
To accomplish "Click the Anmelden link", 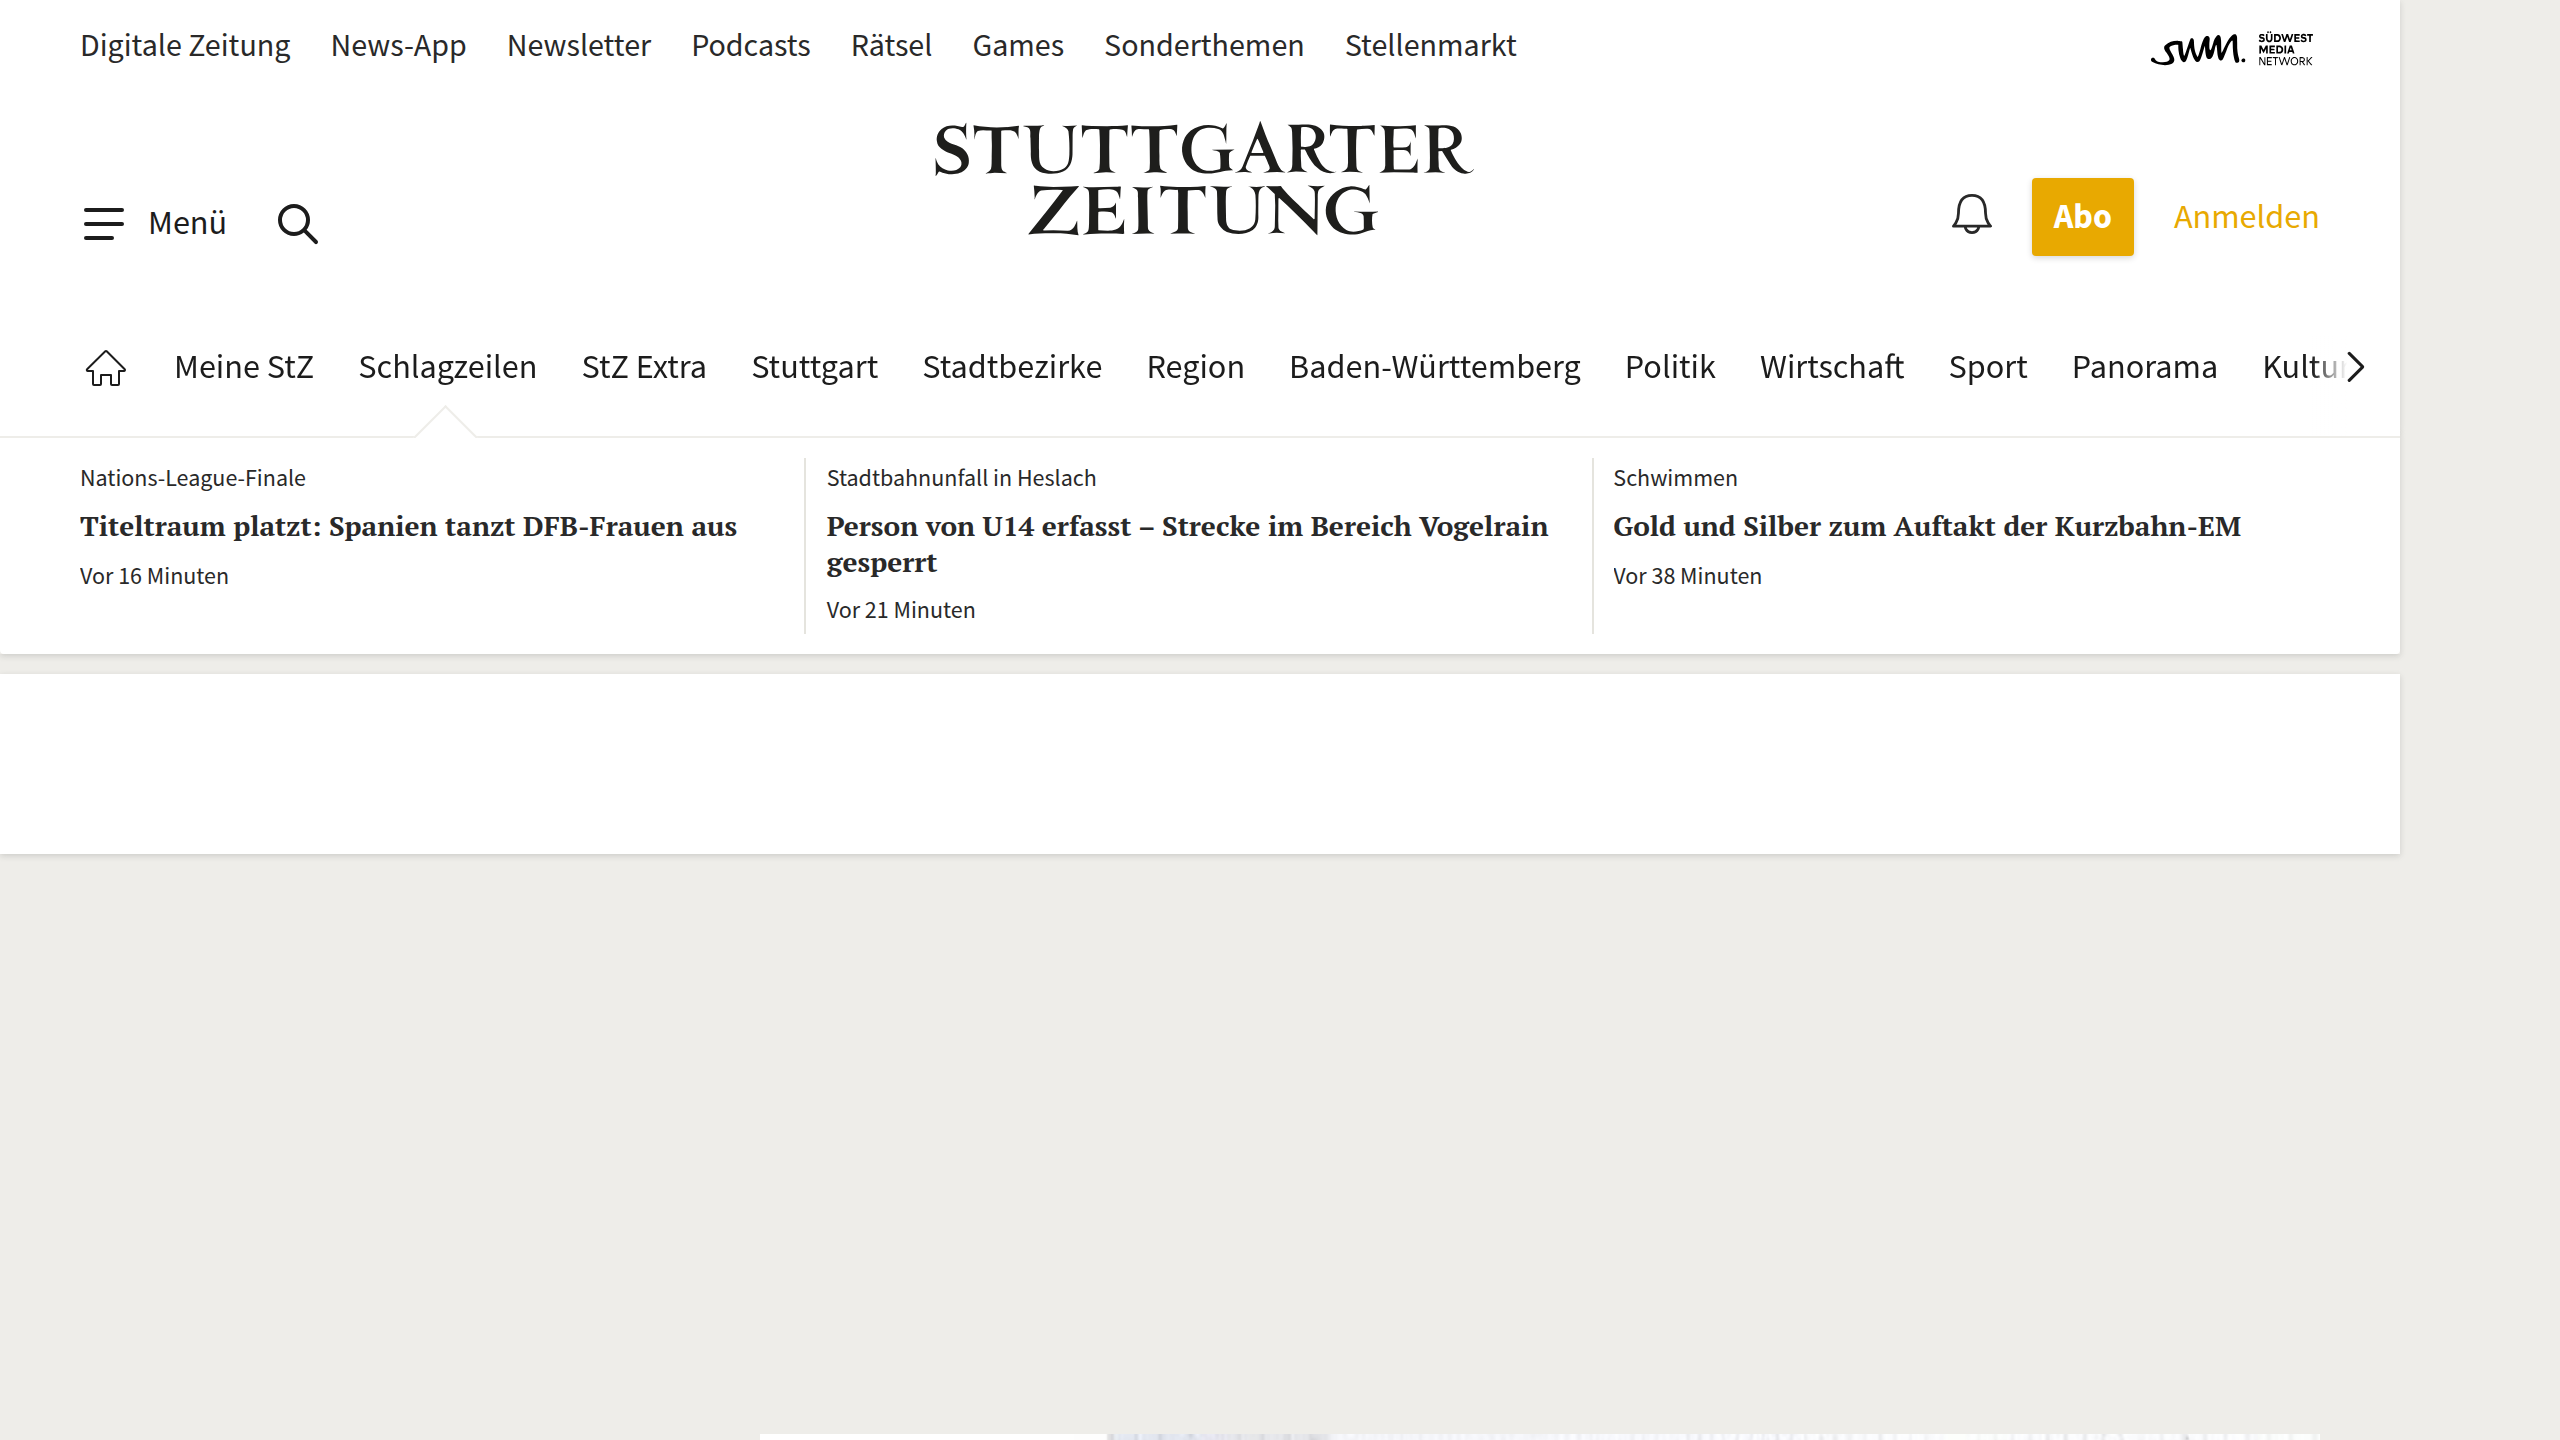I will (2245, 216).
